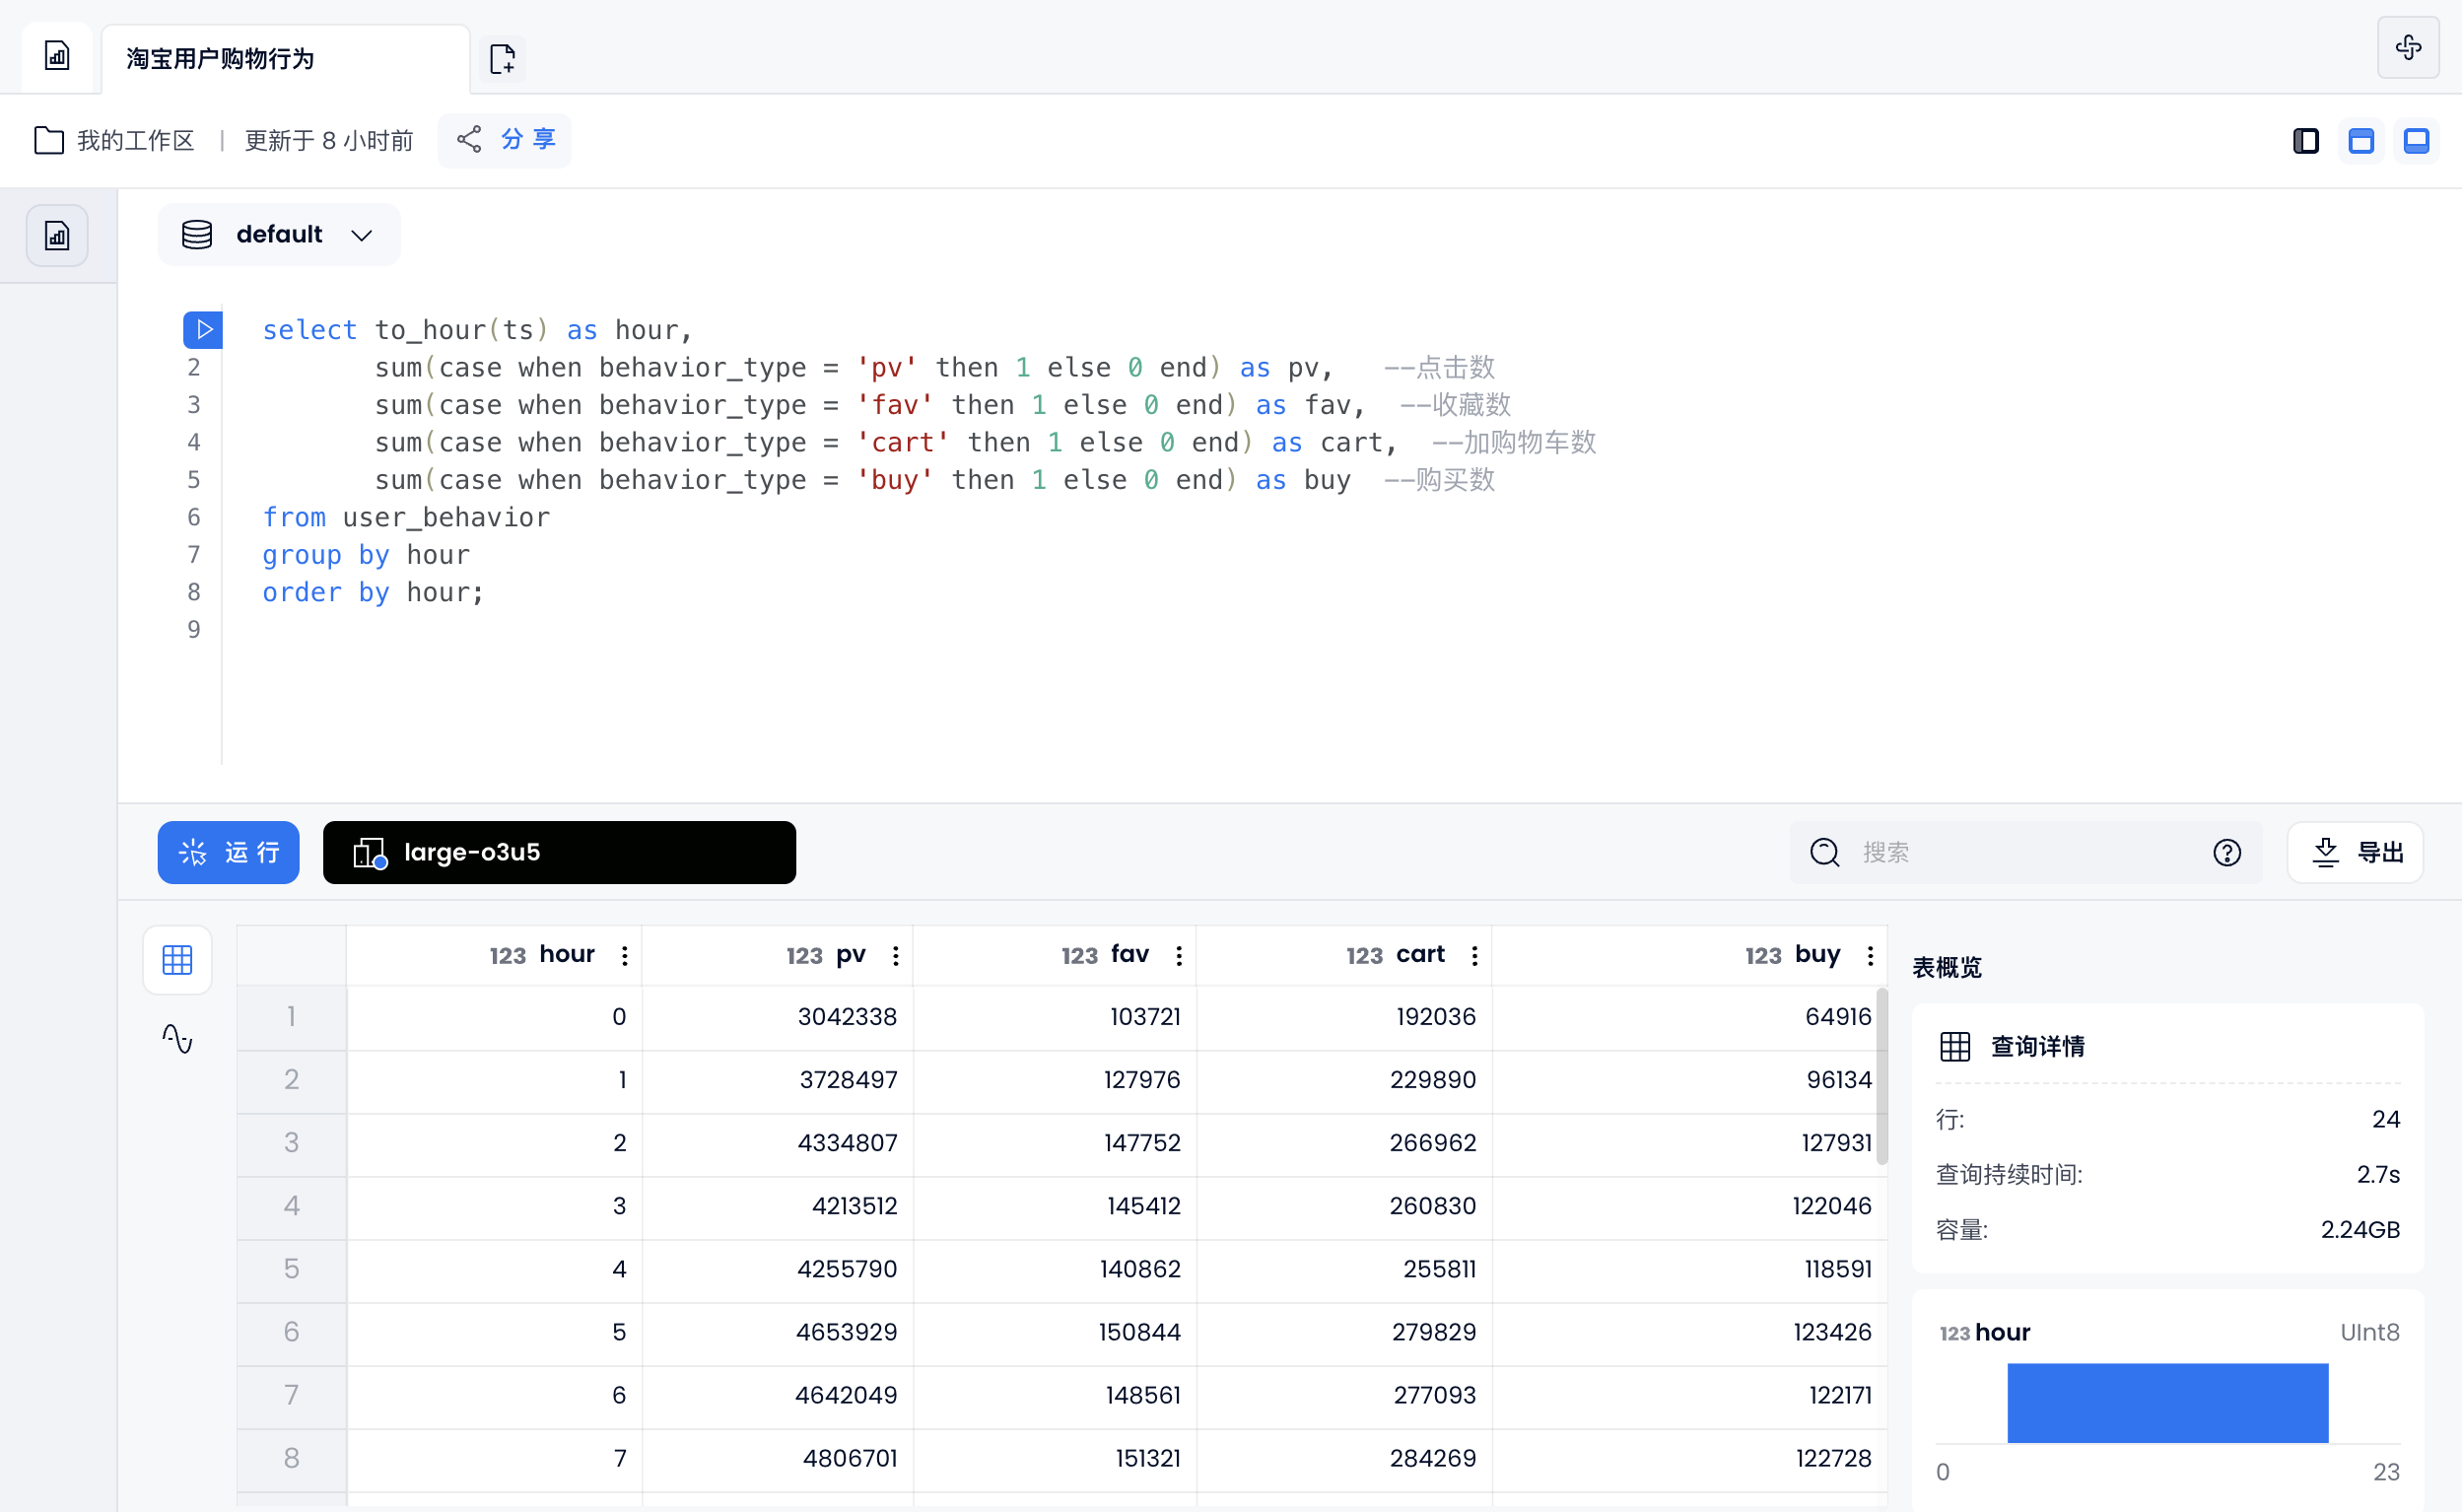This screenshot has width=2462, height=1512.
Task: Toggle the results pane layout icon
Action: [x=2416, y=141]
